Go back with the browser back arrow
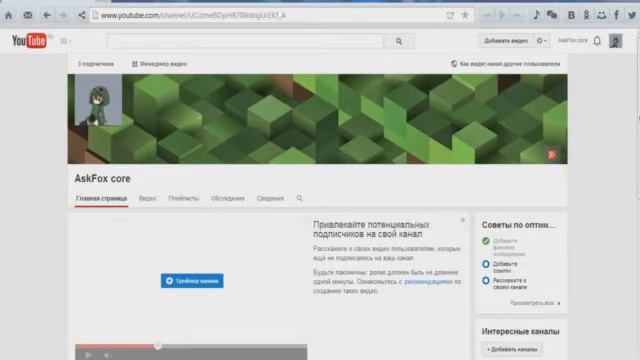The height and width of the screenshot is (360, 640). coord(47,16)
